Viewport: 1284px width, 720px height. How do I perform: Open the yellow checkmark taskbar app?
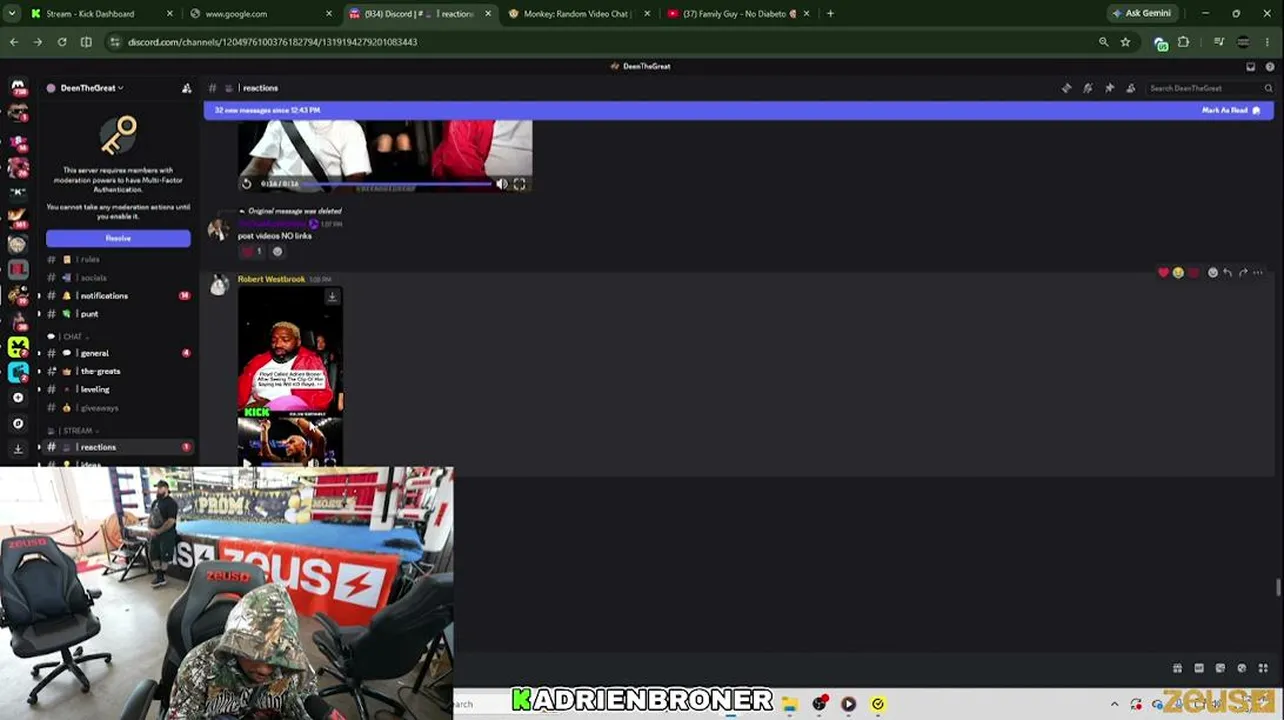pyautogui.click(x=878, y=704)
